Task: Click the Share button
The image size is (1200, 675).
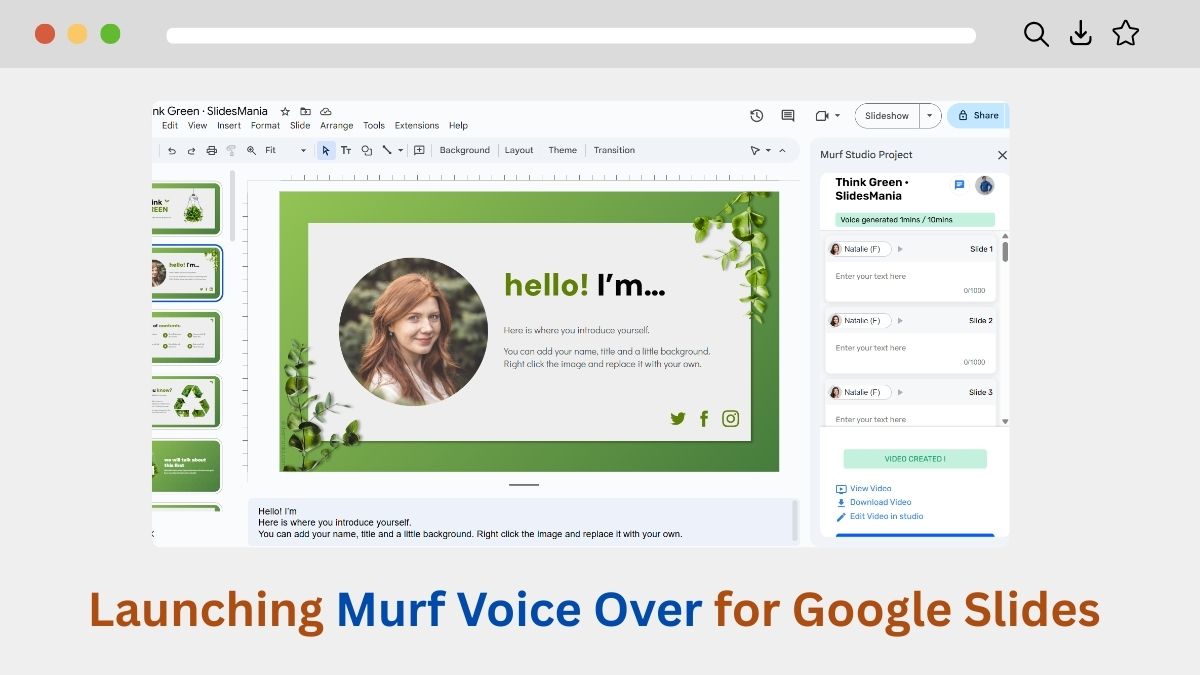Action: (x=978, y=116)
